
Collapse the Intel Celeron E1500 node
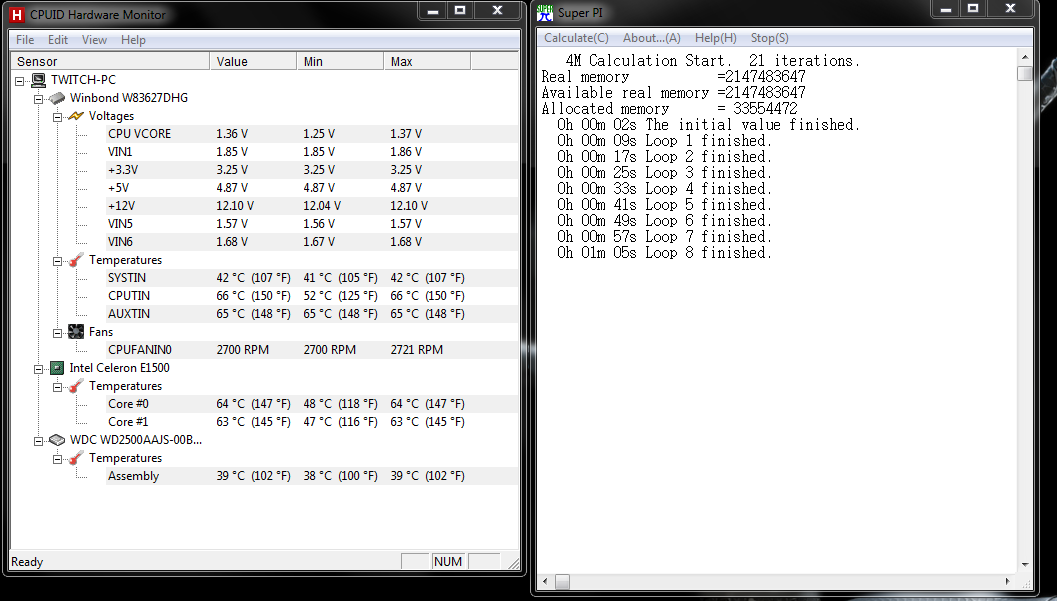[38, 369]
